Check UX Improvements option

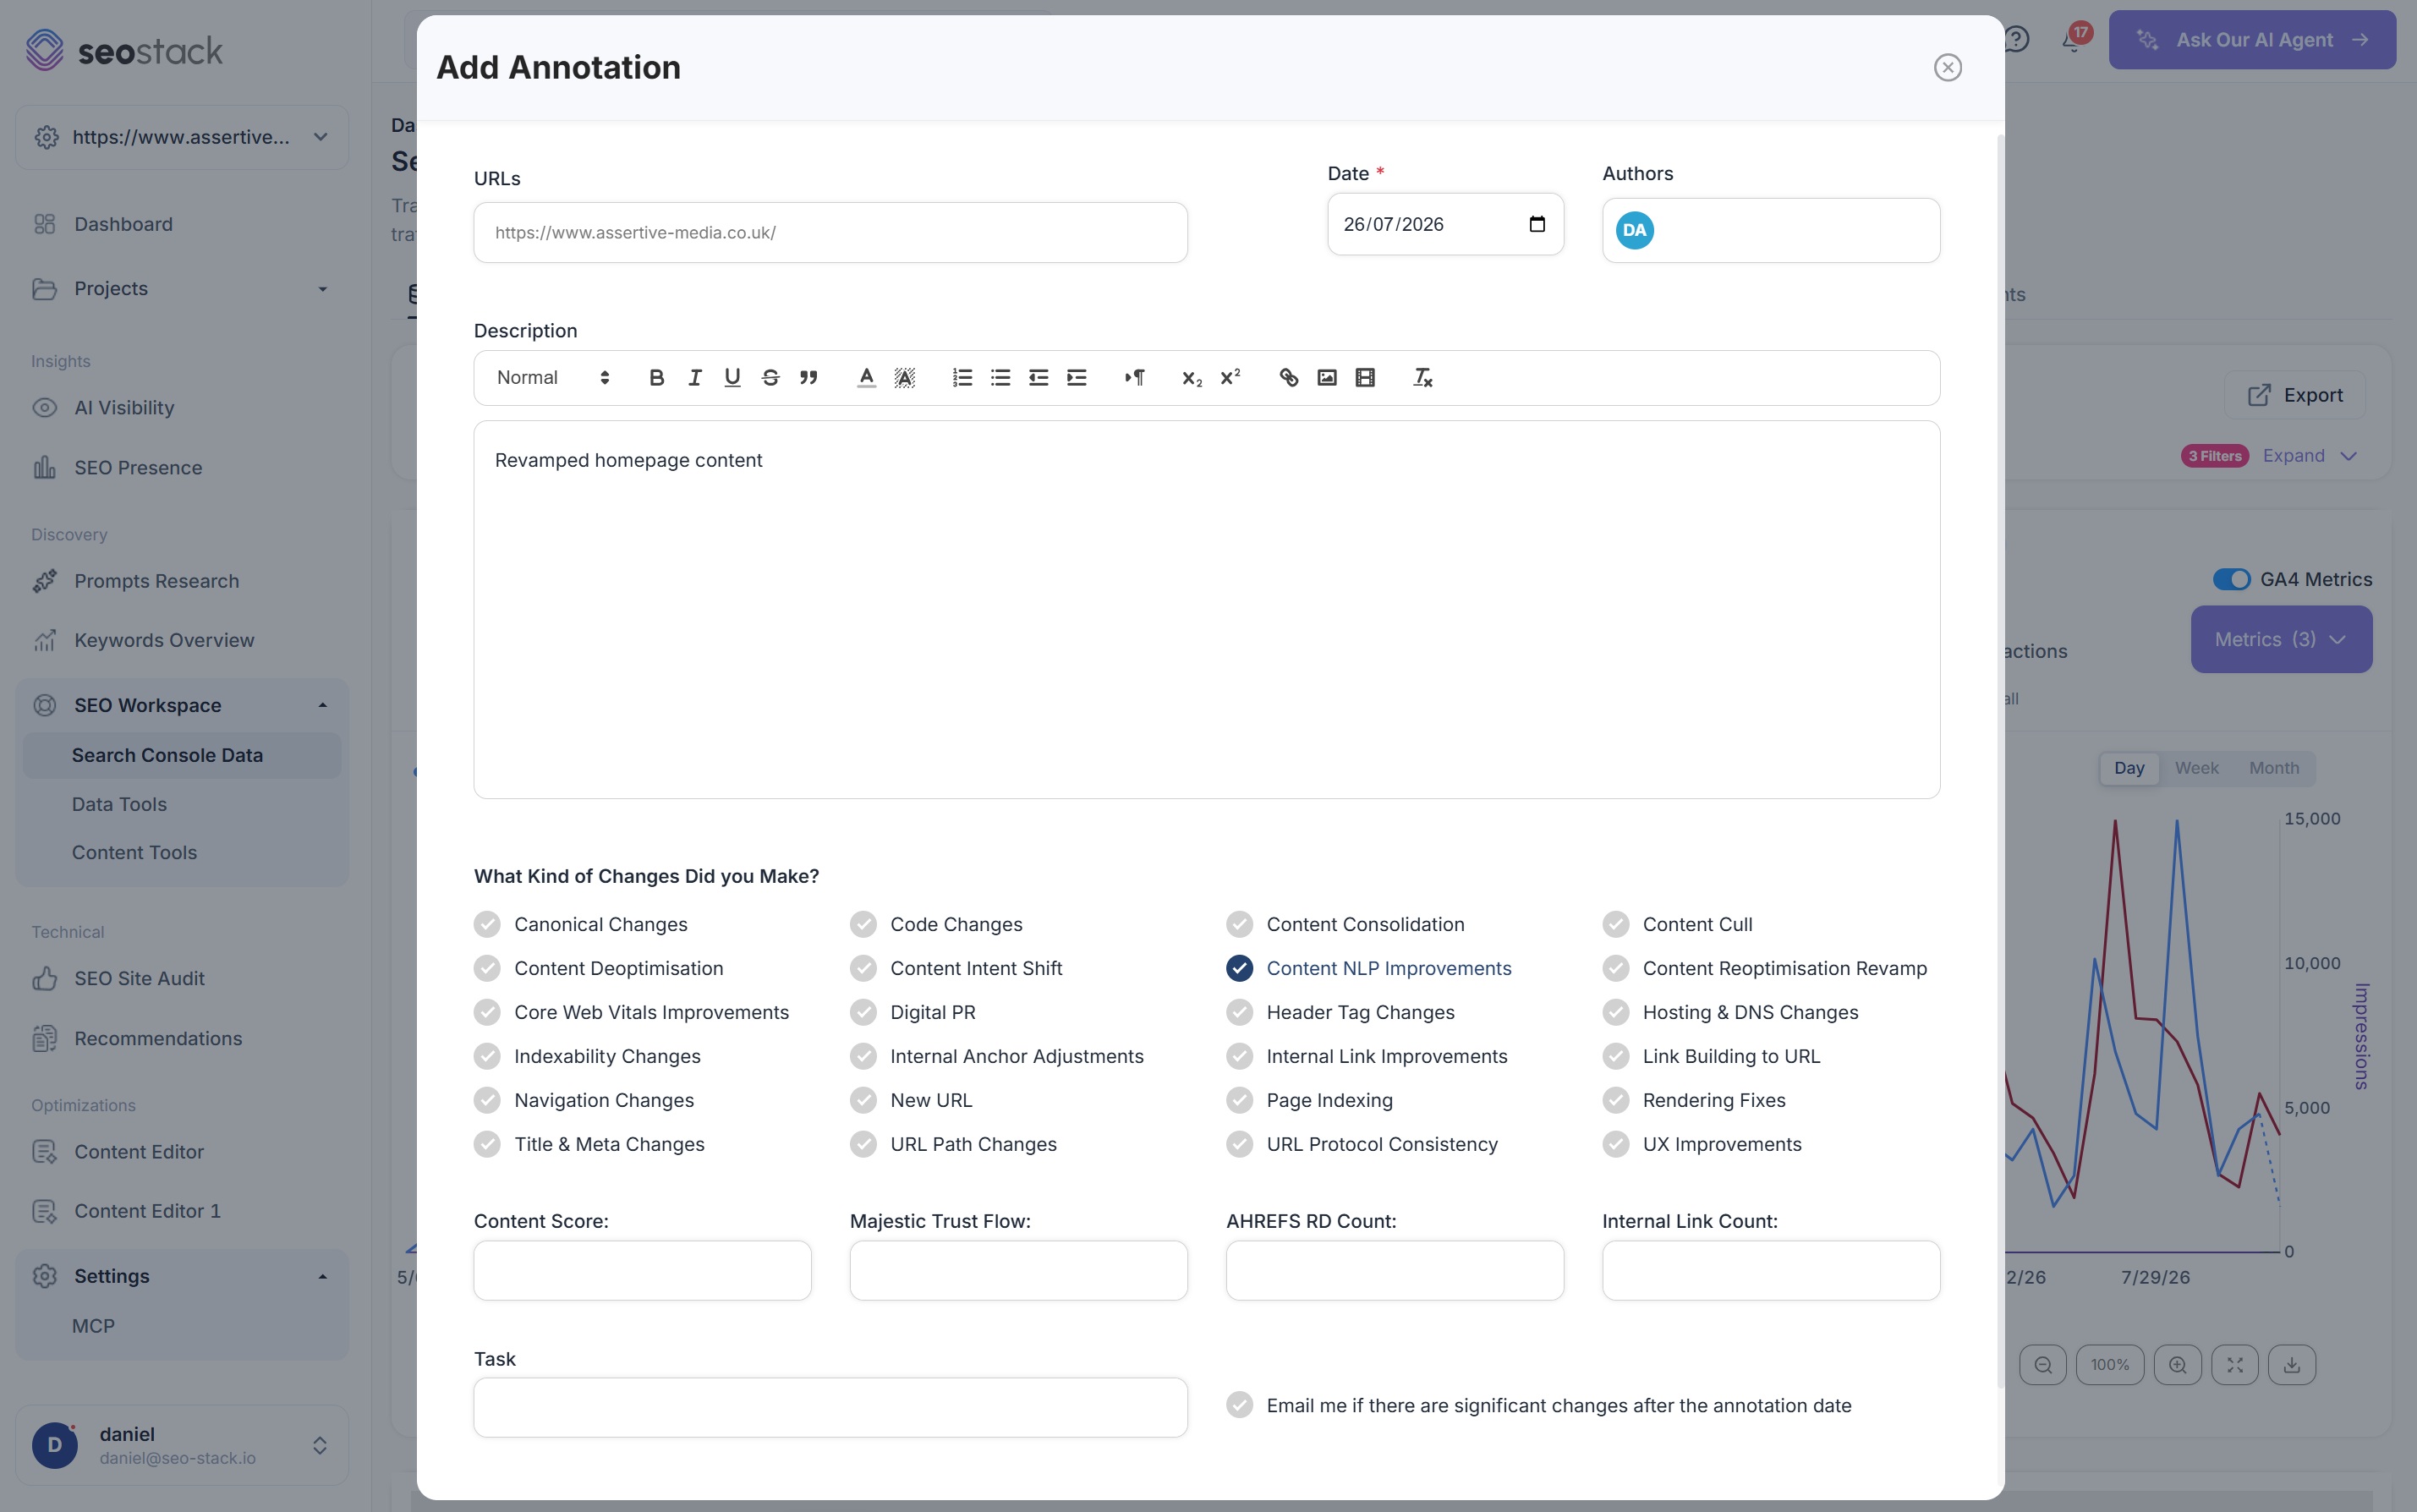pyautogui.click(x=1615, y=1145)
